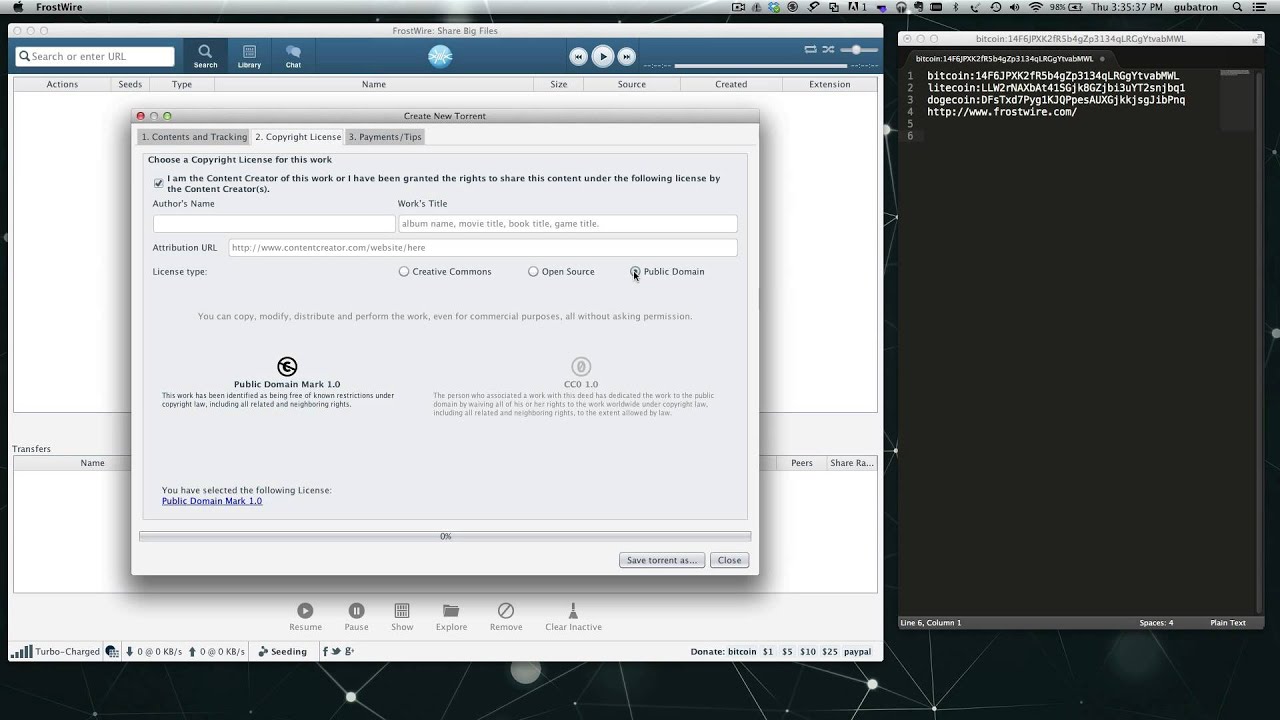The width and height of the screenshot is (1280, 720).
Task: Click the Clear Inactive broom icon
Action: 573,610
